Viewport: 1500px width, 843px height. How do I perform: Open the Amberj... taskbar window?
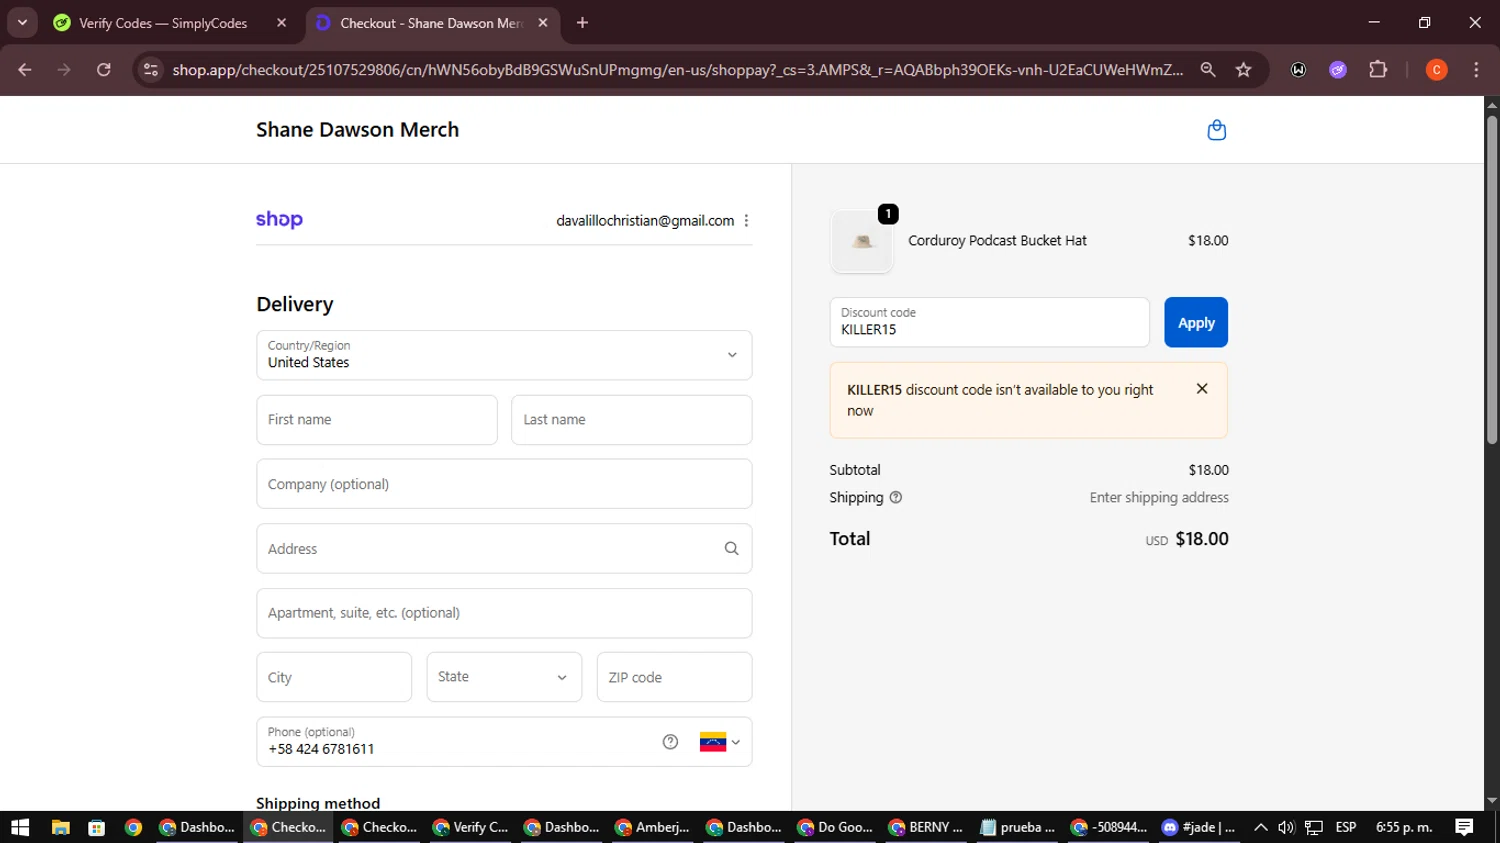tap(653, 827)
